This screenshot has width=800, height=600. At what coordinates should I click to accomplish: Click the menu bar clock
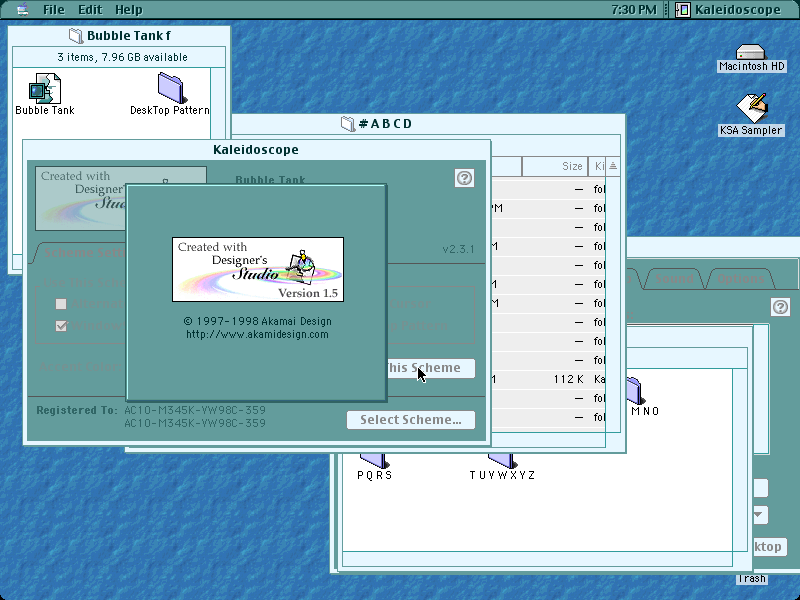[x=634, y=10]
